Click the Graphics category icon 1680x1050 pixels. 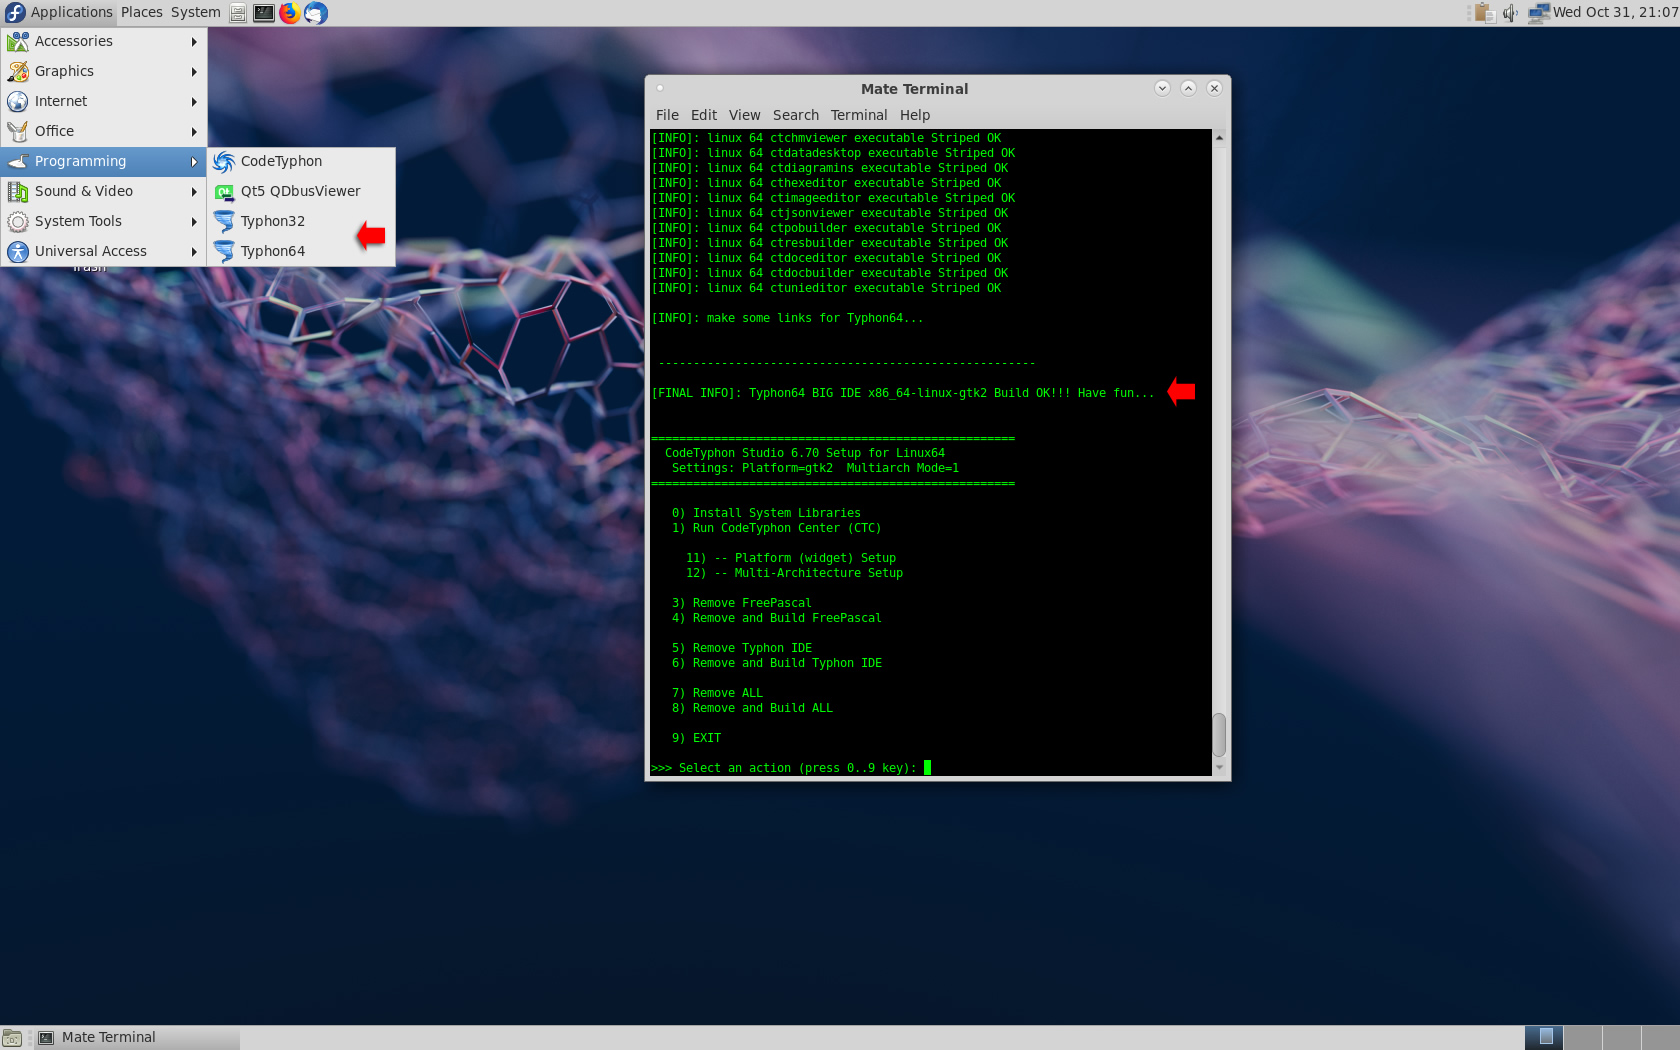(18, 71)
